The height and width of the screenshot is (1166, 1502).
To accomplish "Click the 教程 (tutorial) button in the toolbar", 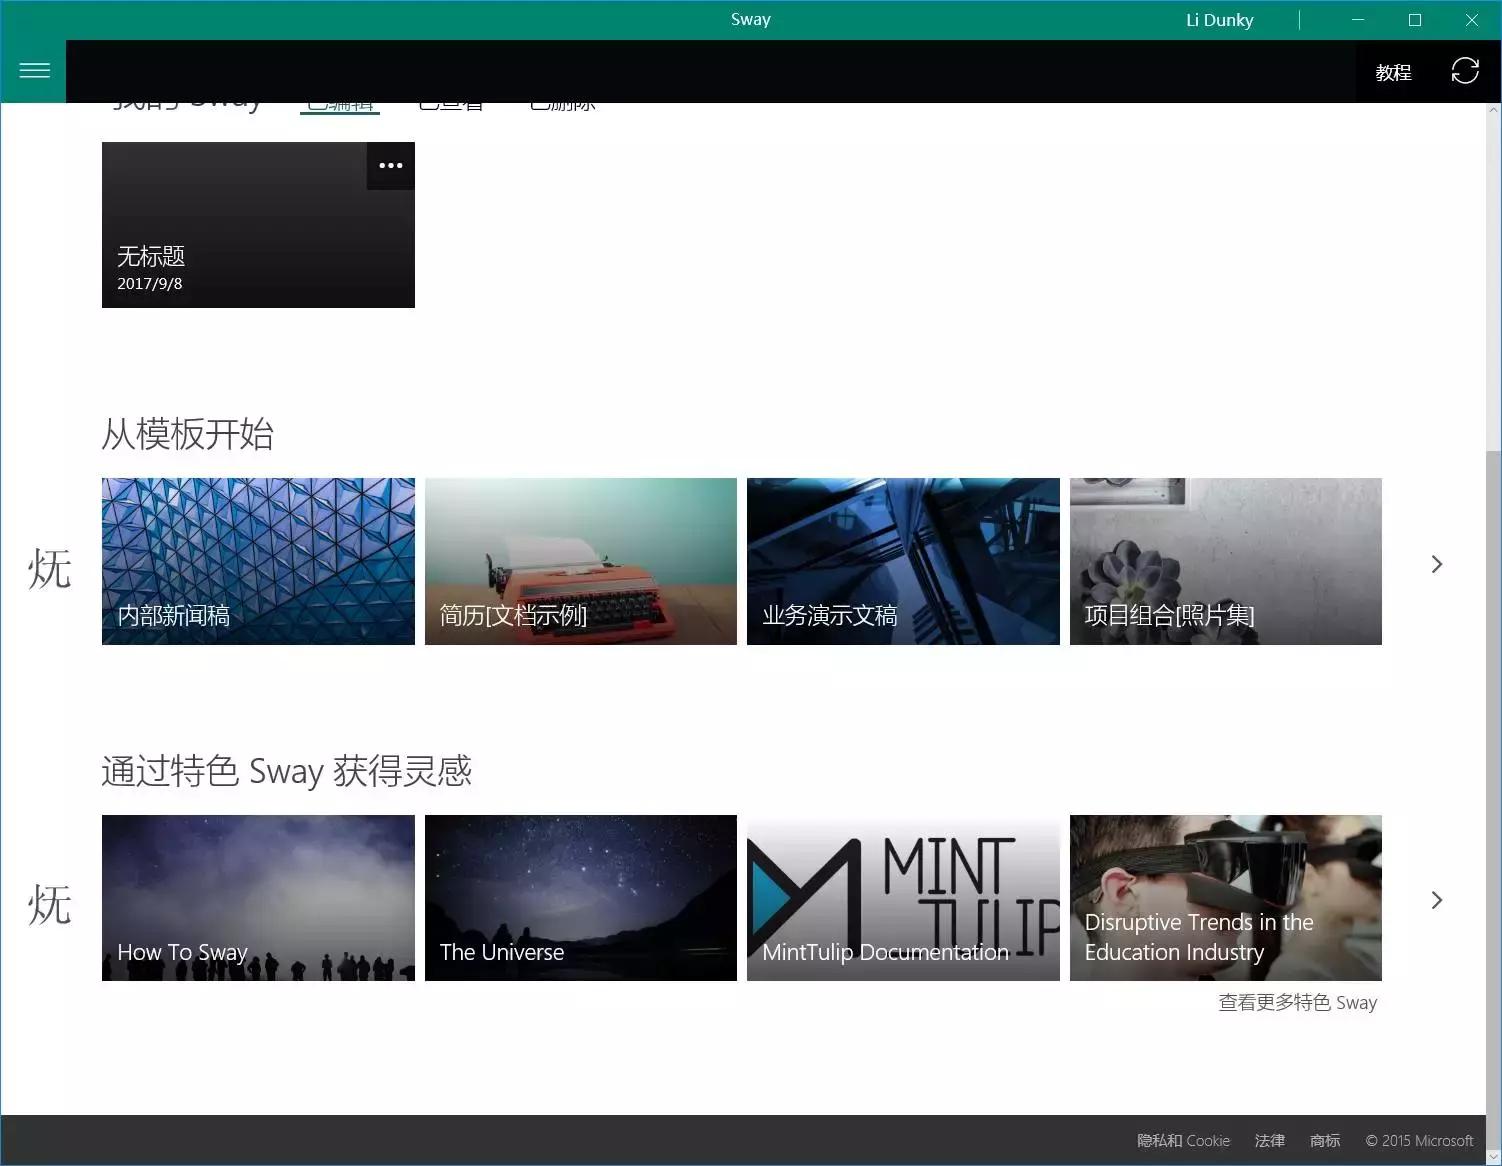I will pyautogui.click(x=1393, y=71).
